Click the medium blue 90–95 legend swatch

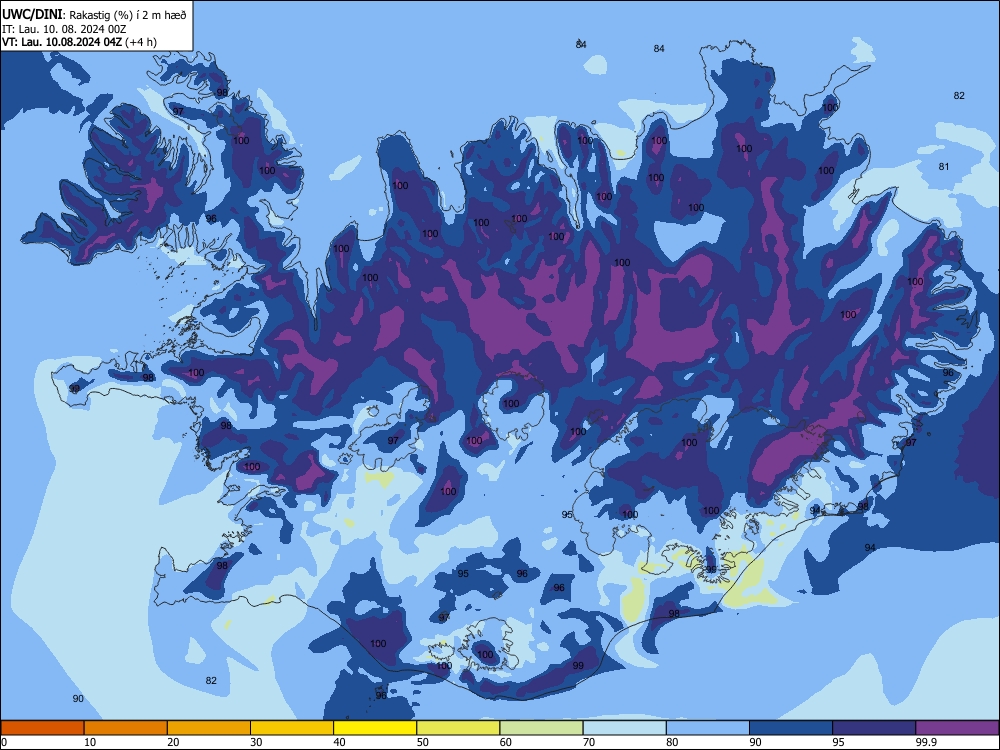coord(791,728)
